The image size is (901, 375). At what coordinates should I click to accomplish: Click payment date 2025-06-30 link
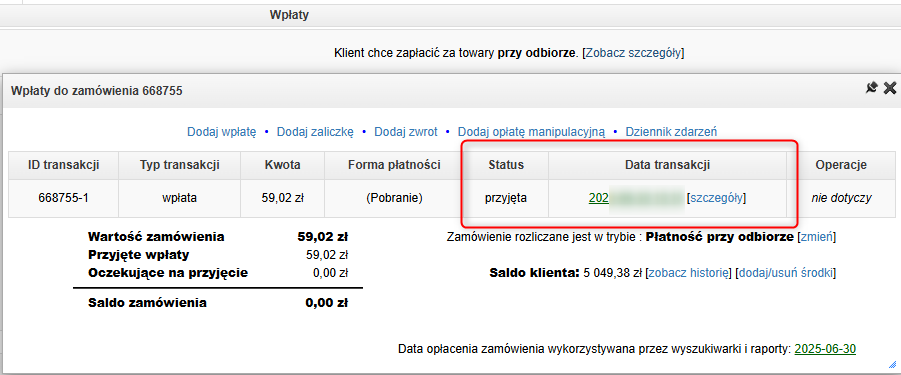[825, 349]
